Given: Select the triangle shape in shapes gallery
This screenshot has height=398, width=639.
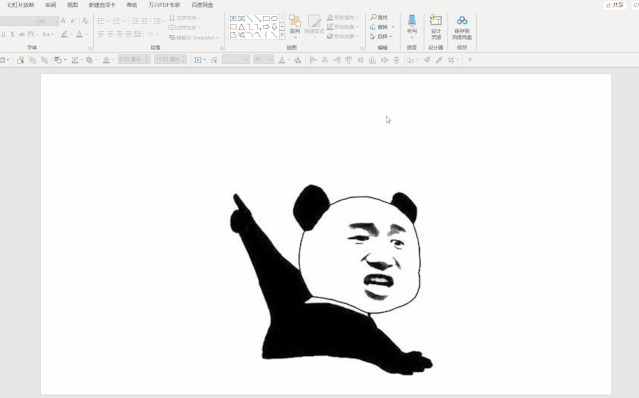Looking at the screenshot, I should point(241,27).
